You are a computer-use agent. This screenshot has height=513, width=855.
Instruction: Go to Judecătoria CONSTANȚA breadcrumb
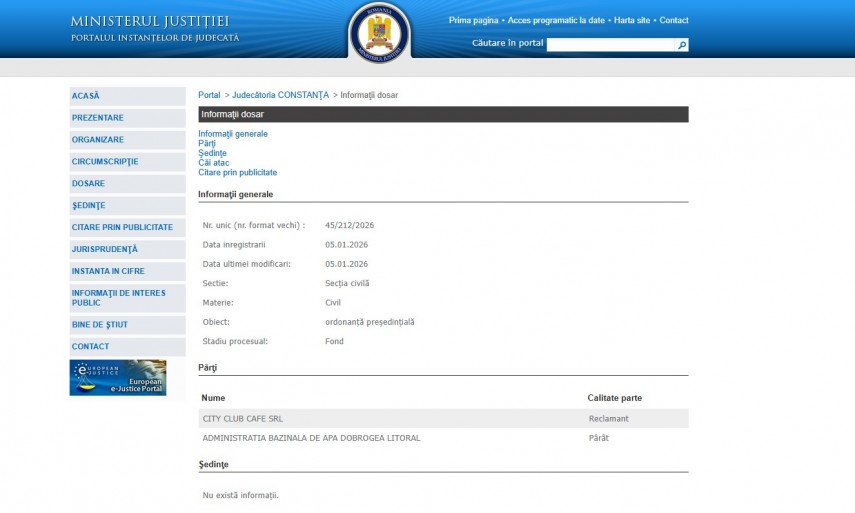[x=280, y=95]
